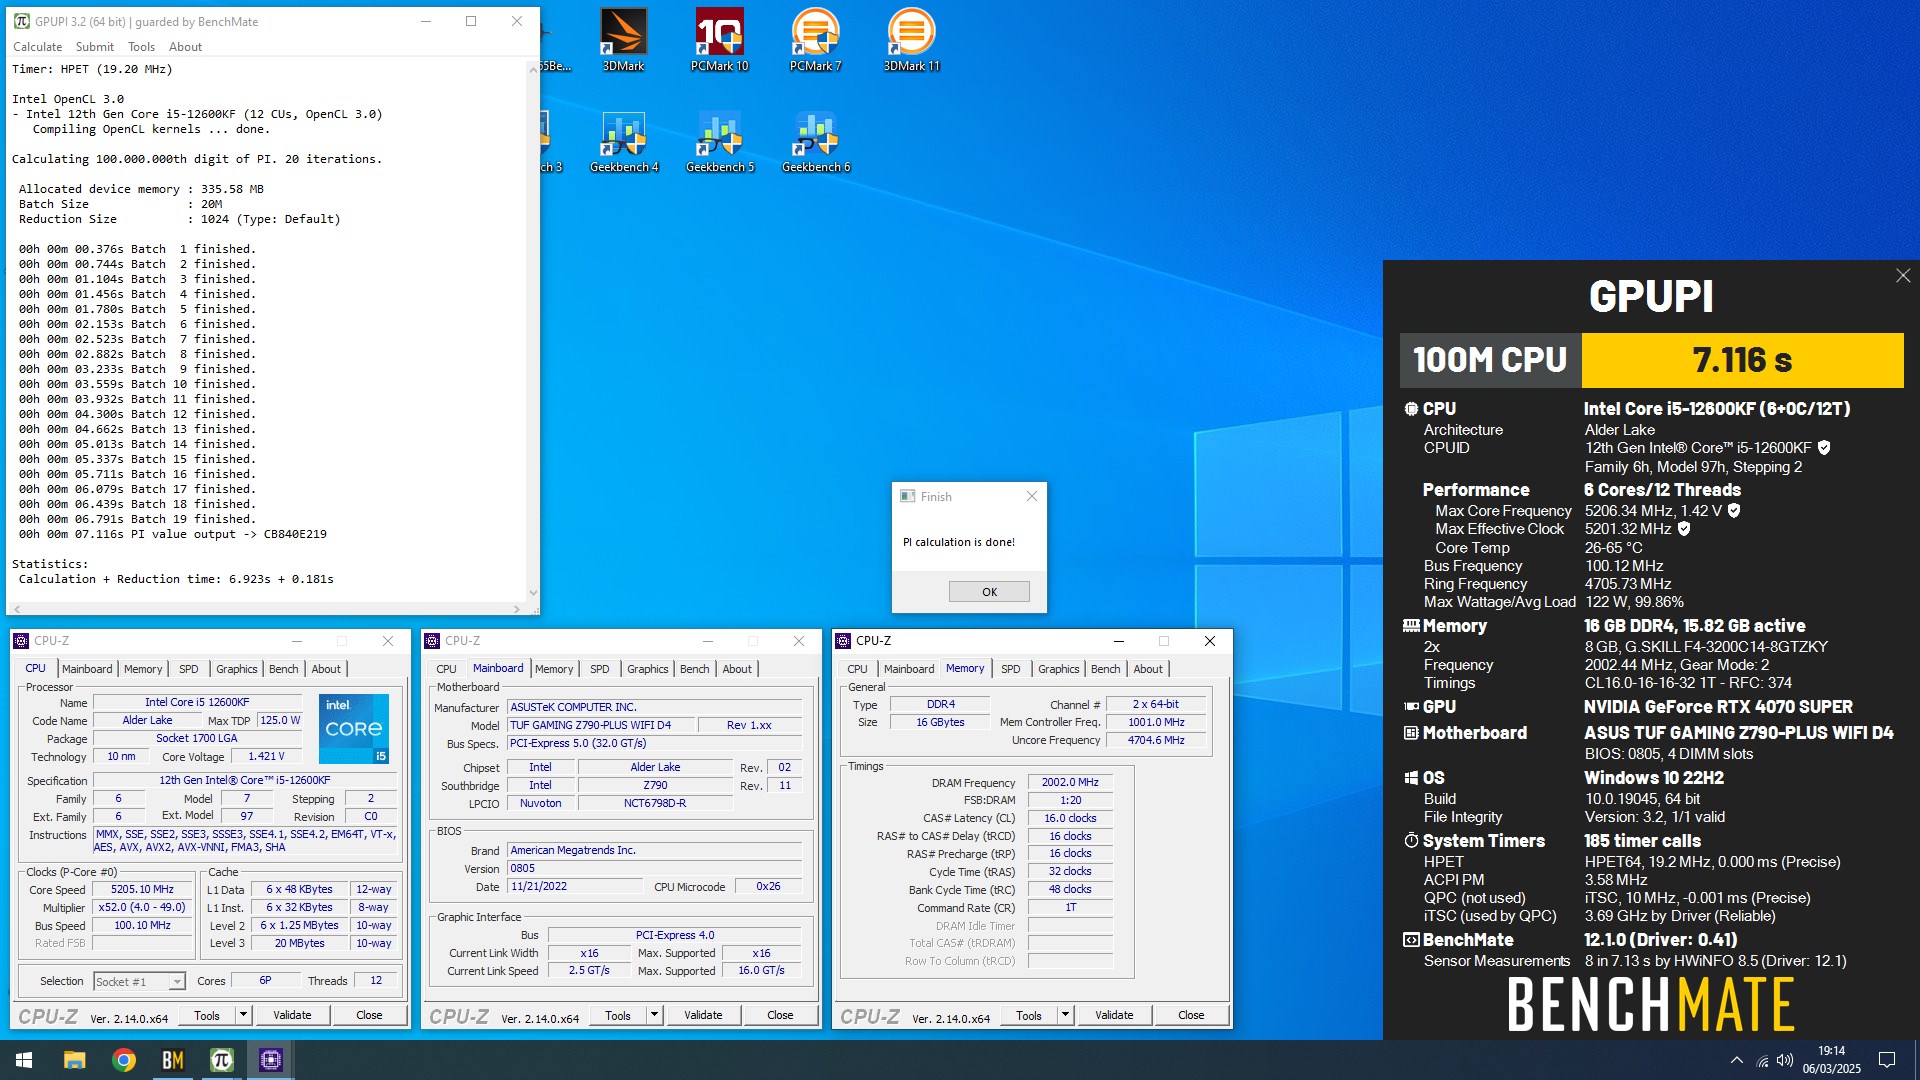
Task: Select Mainboard tab in right CPU-Z window
Action: point(909,669)
